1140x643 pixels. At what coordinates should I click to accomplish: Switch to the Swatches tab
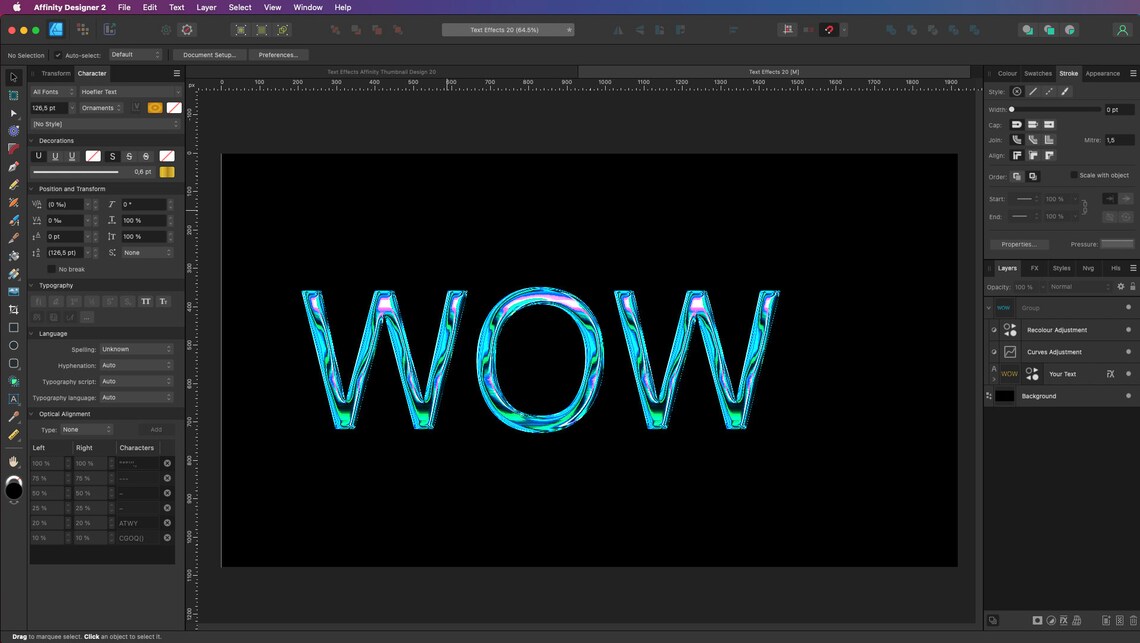coord(1038,72)
